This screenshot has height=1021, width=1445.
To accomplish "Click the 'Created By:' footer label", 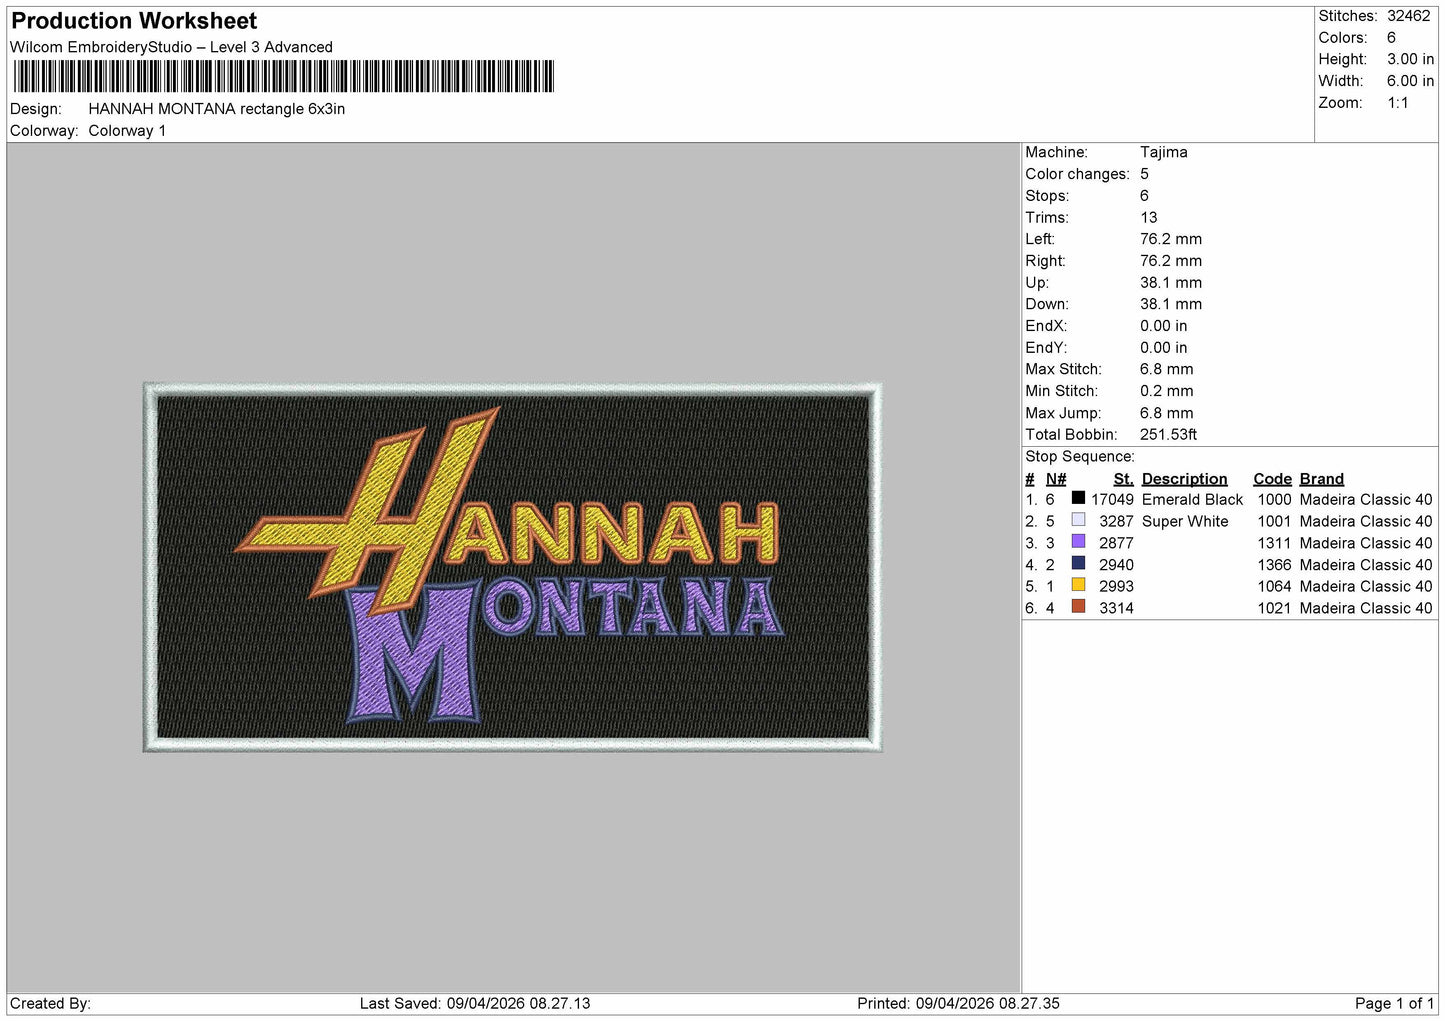I will click(x=50, y=1003).
